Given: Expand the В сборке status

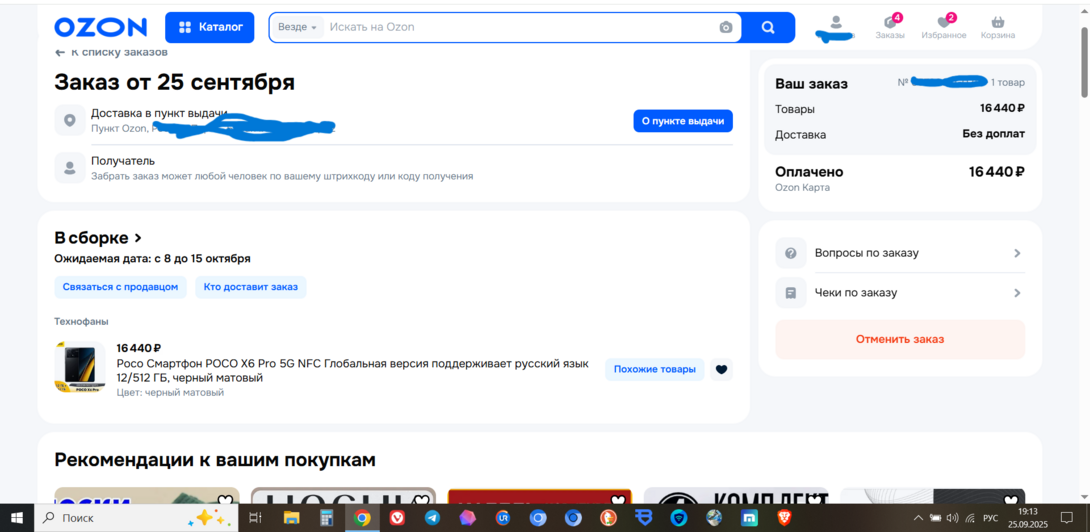Looking at the screenshot, I should click(x=98, y=238).
